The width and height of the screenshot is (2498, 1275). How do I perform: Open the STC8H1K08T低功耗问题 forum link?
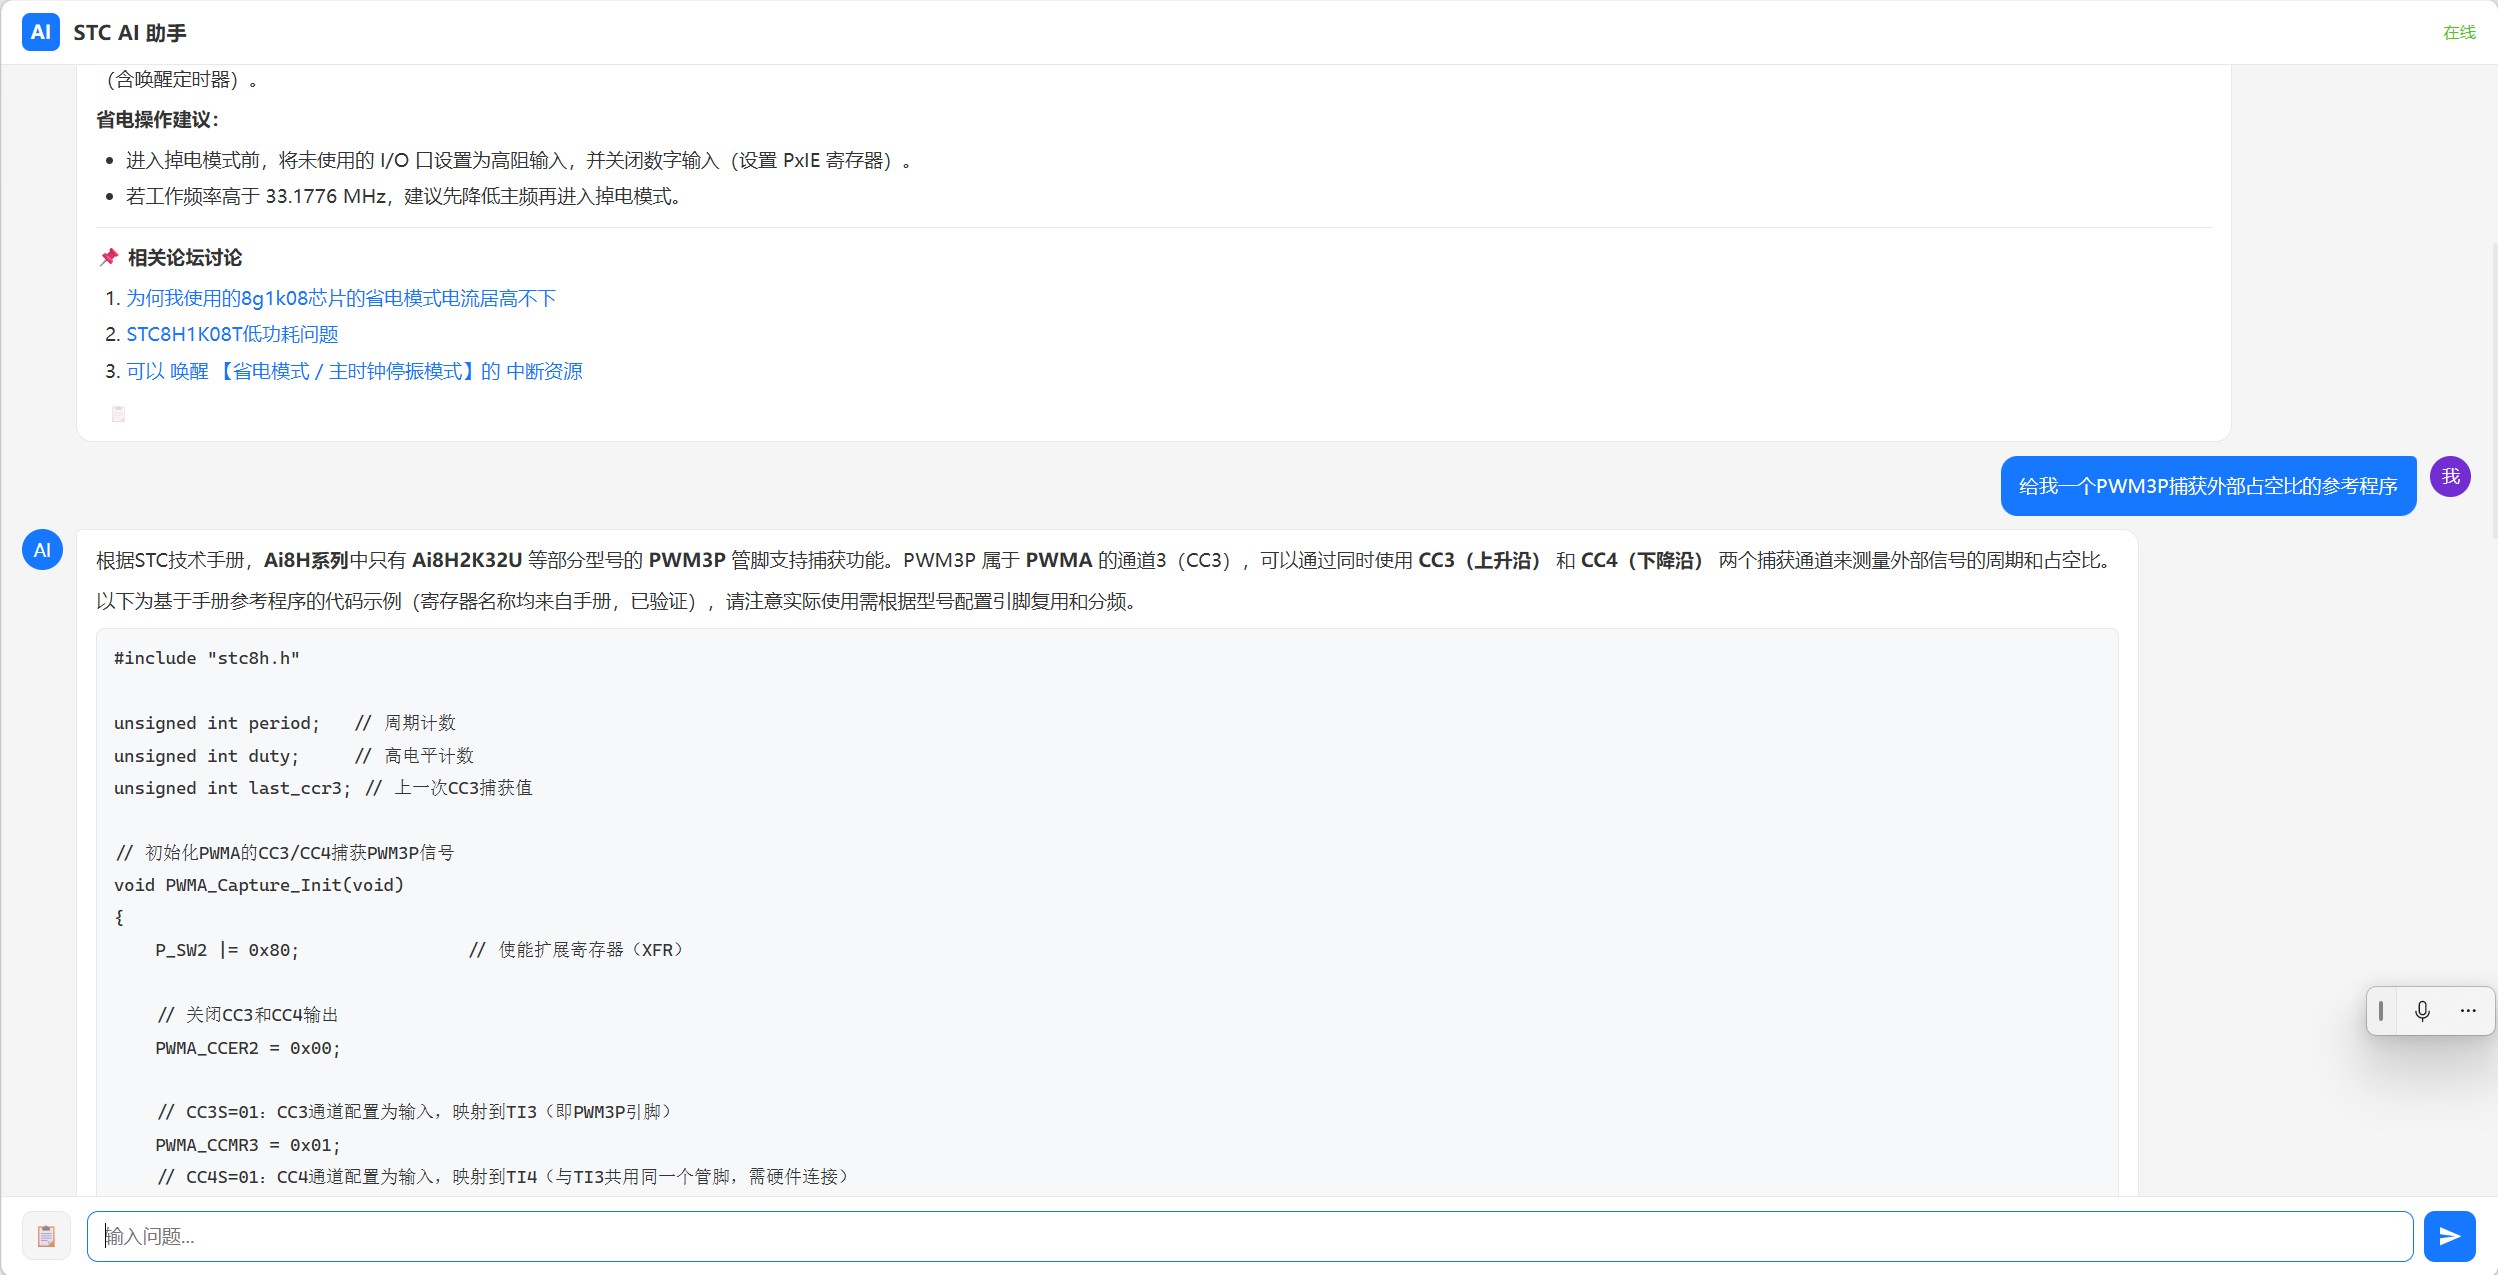(x=232, y=335)
